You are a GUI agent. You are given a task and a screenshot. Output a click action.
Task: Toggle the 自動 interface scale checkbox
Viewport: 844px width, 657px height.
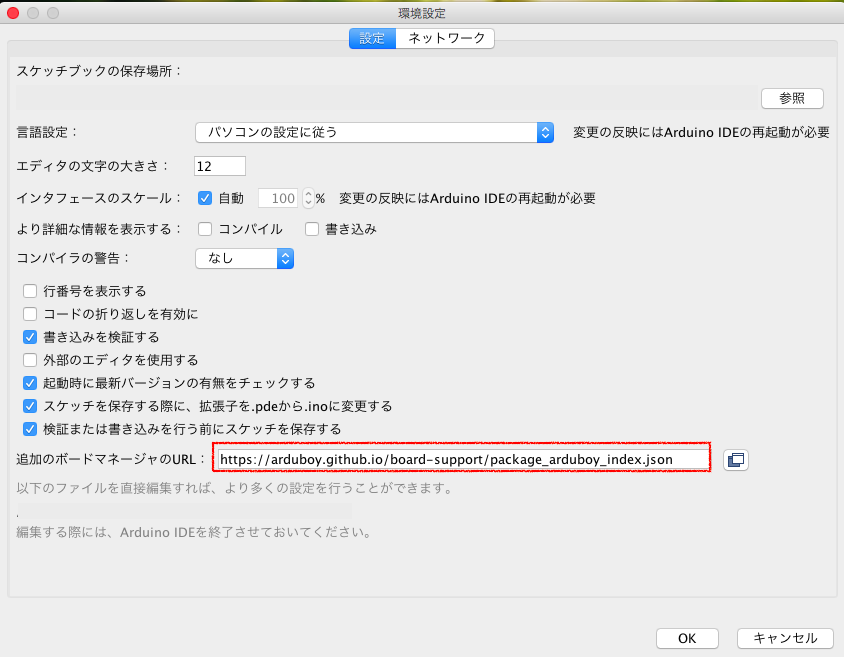point(205,198)
